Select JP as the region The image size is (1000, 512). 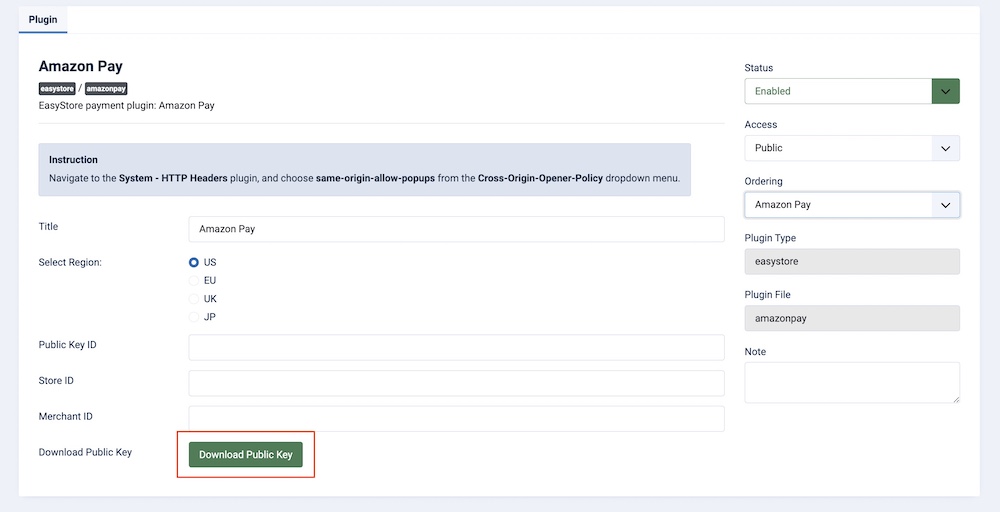[194, 317]
